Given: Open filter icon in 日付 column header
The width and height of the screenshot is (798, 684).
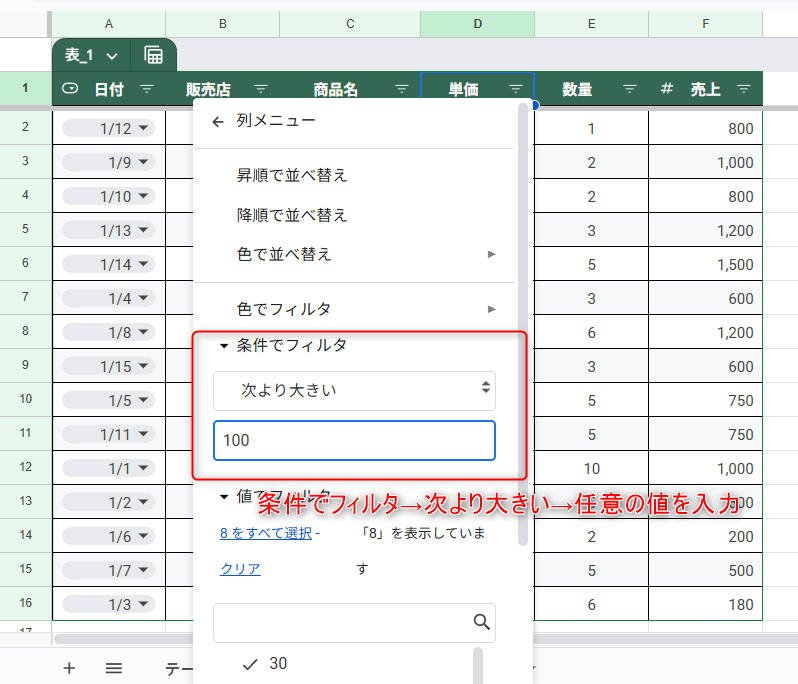Looking at the screenshot, I should click(147, 89).
